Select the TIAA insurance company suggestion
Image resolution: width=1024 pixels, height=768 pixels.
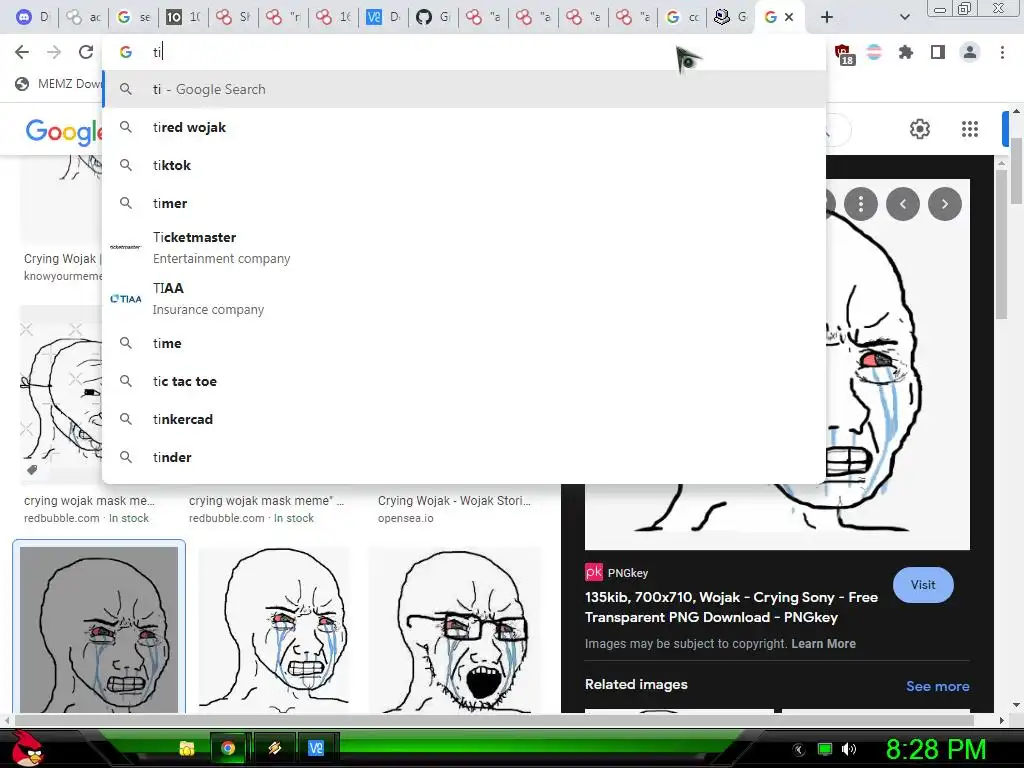(464, 298)
